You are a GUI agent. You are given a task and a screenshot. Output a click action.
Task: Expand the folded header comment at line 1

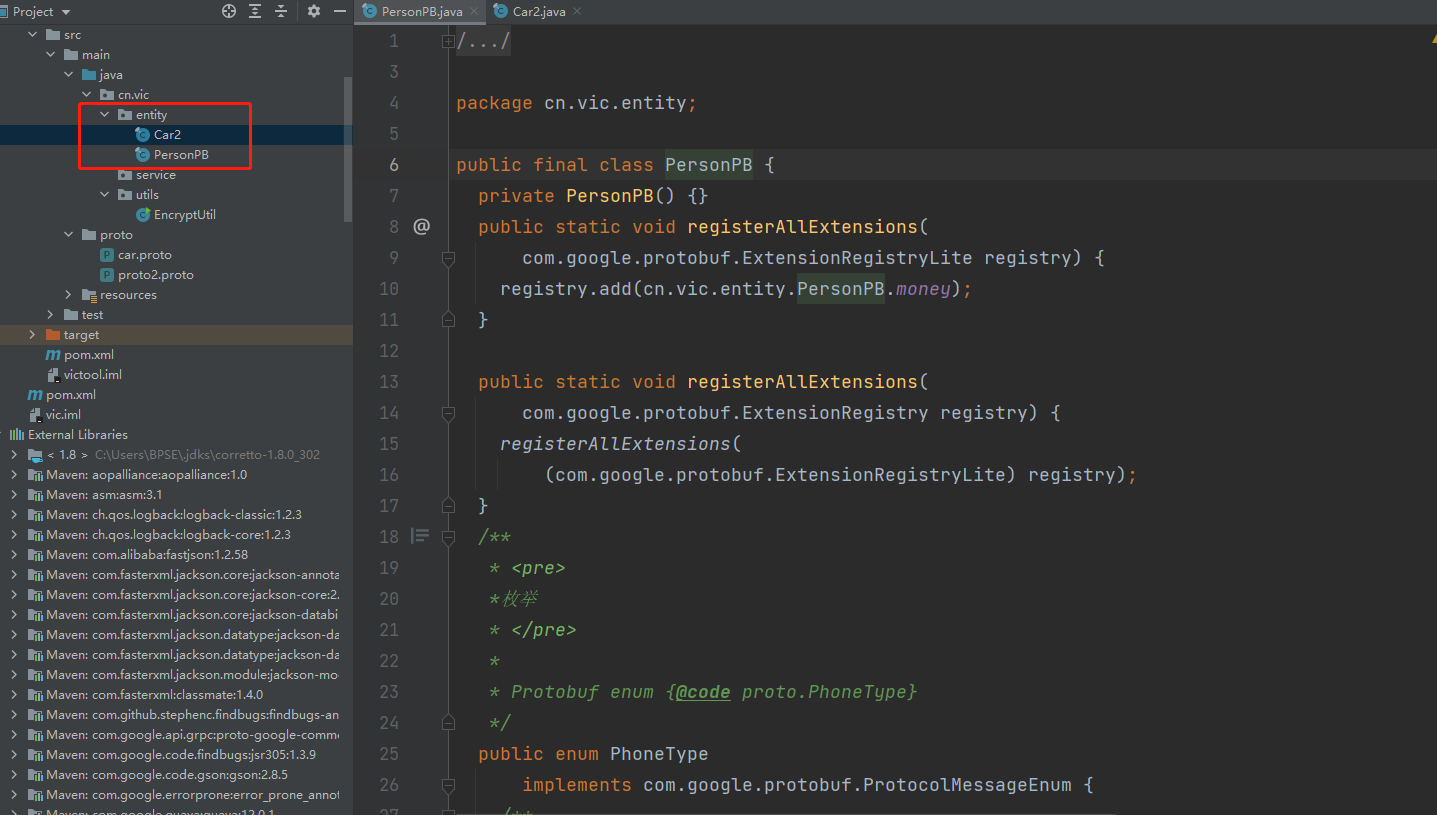[x=448, y=41]
